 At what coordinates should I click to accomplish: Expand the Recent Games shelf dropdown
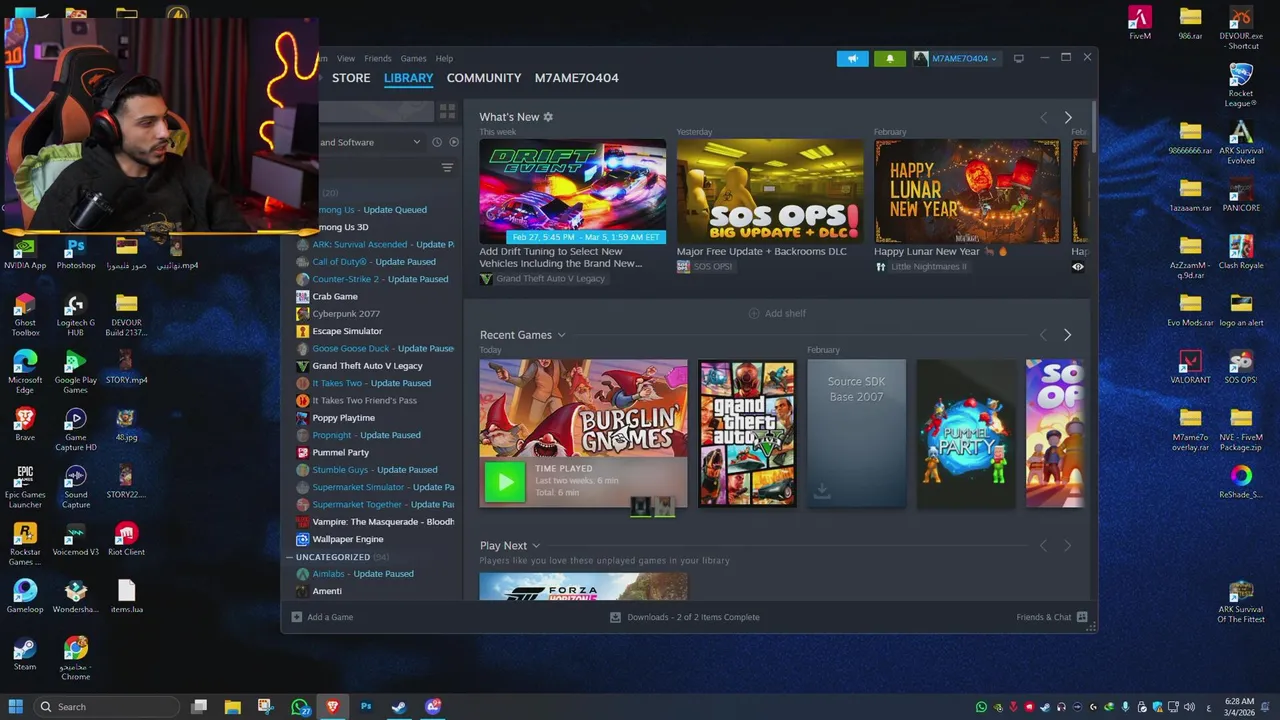(561, 335)
